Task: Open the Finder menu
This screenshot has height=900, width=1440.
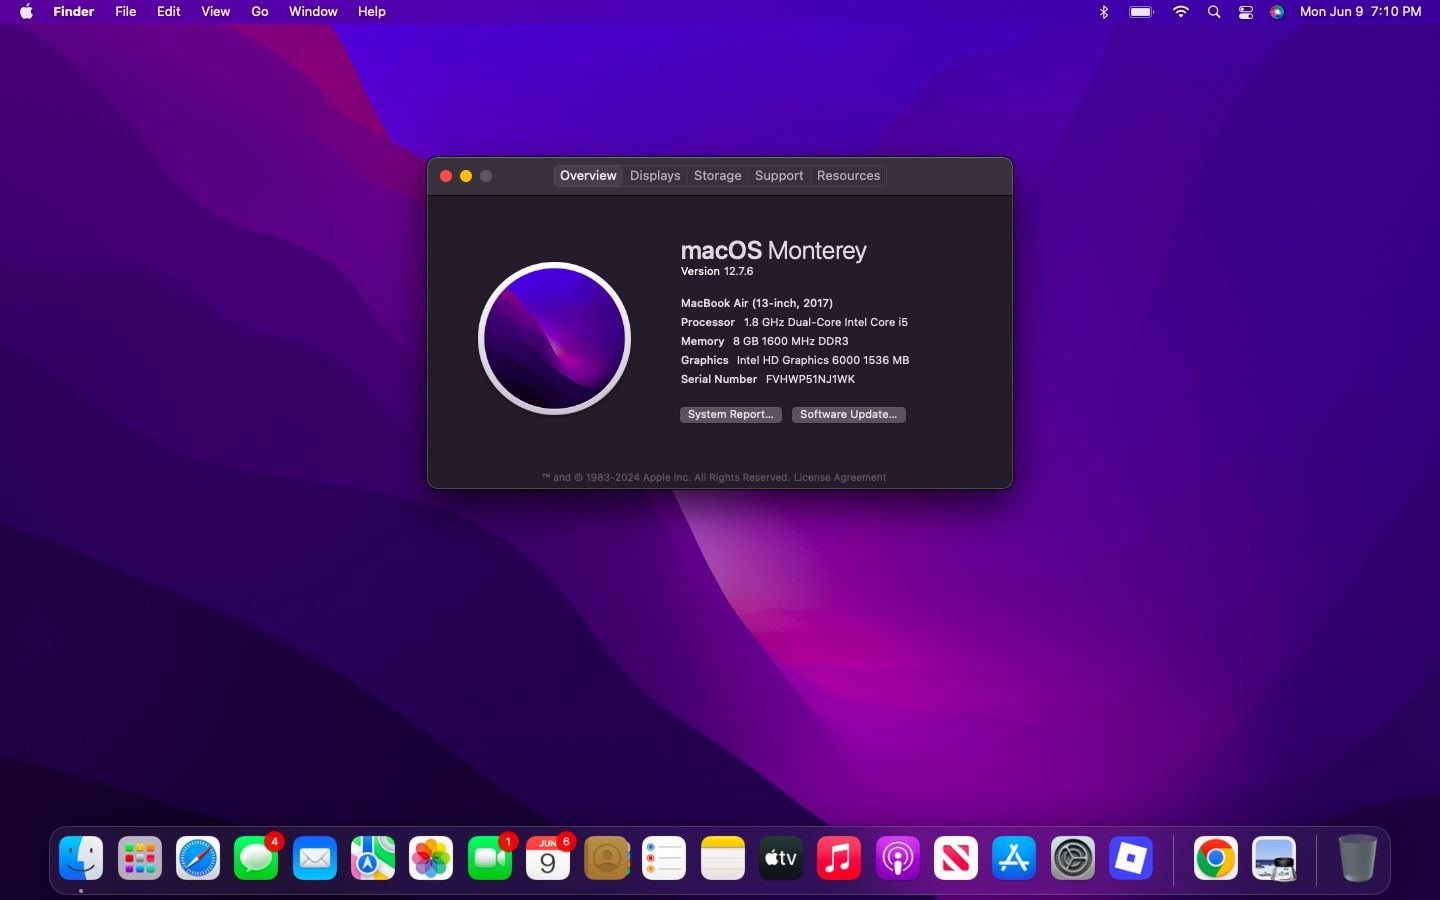Action: tap(74, 12)
